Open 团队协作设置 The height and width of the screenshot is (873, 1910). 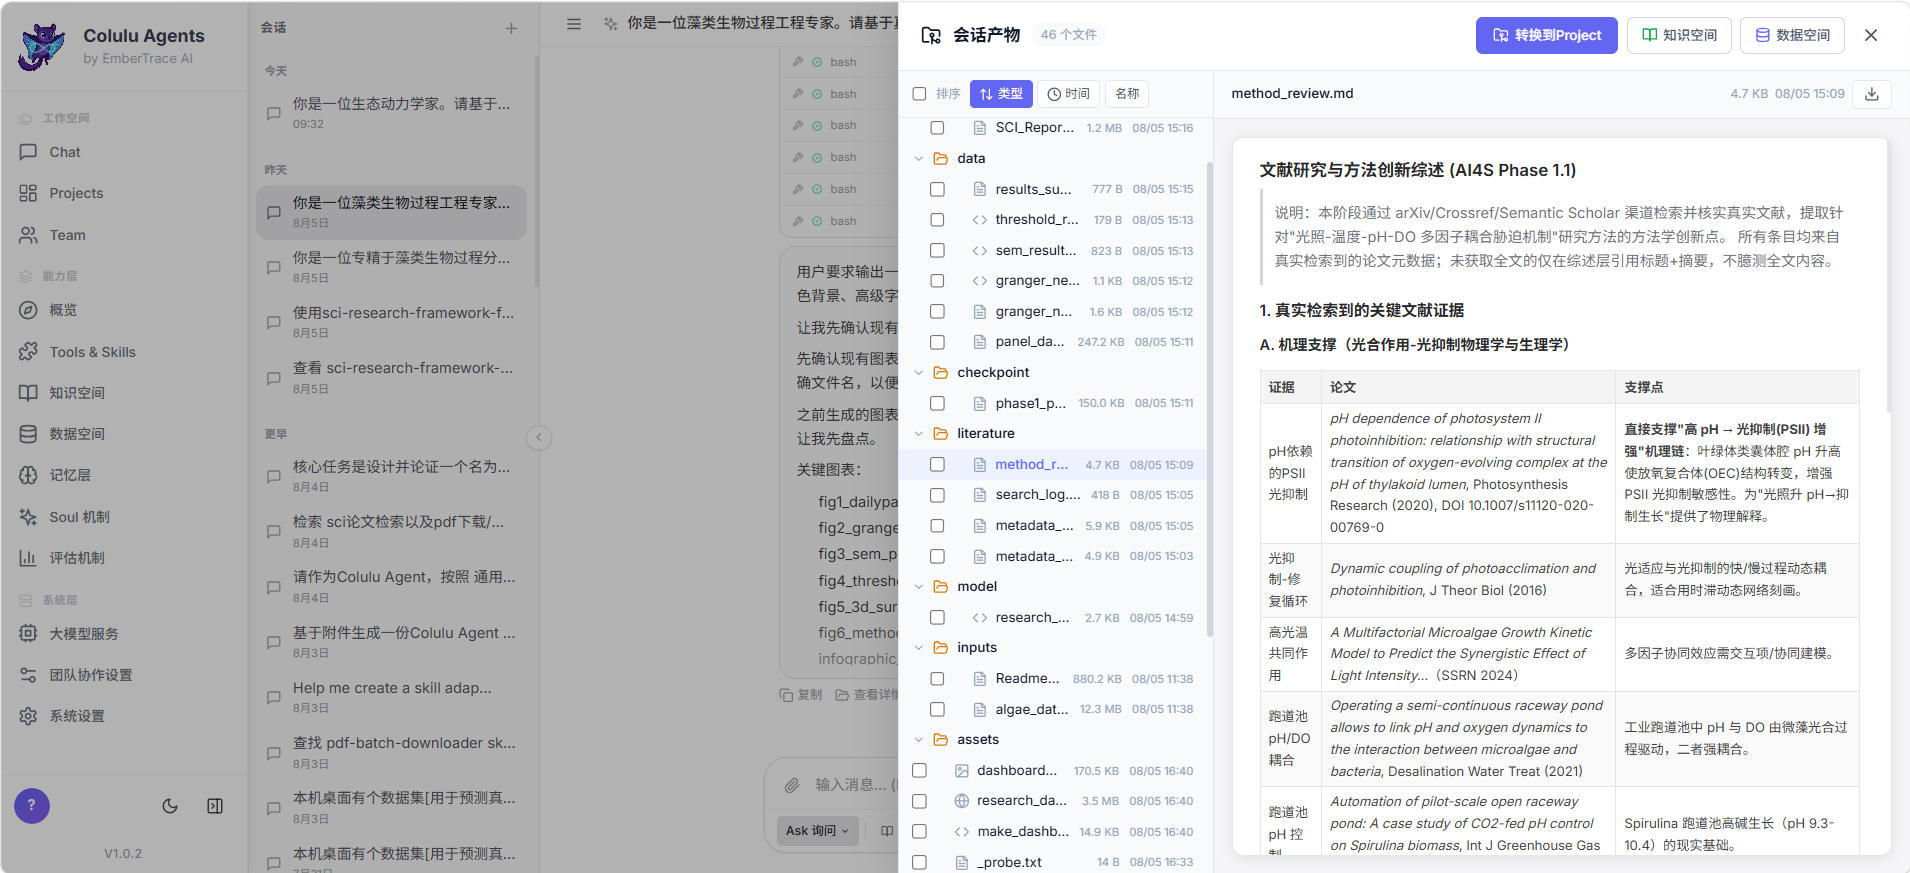91,675
